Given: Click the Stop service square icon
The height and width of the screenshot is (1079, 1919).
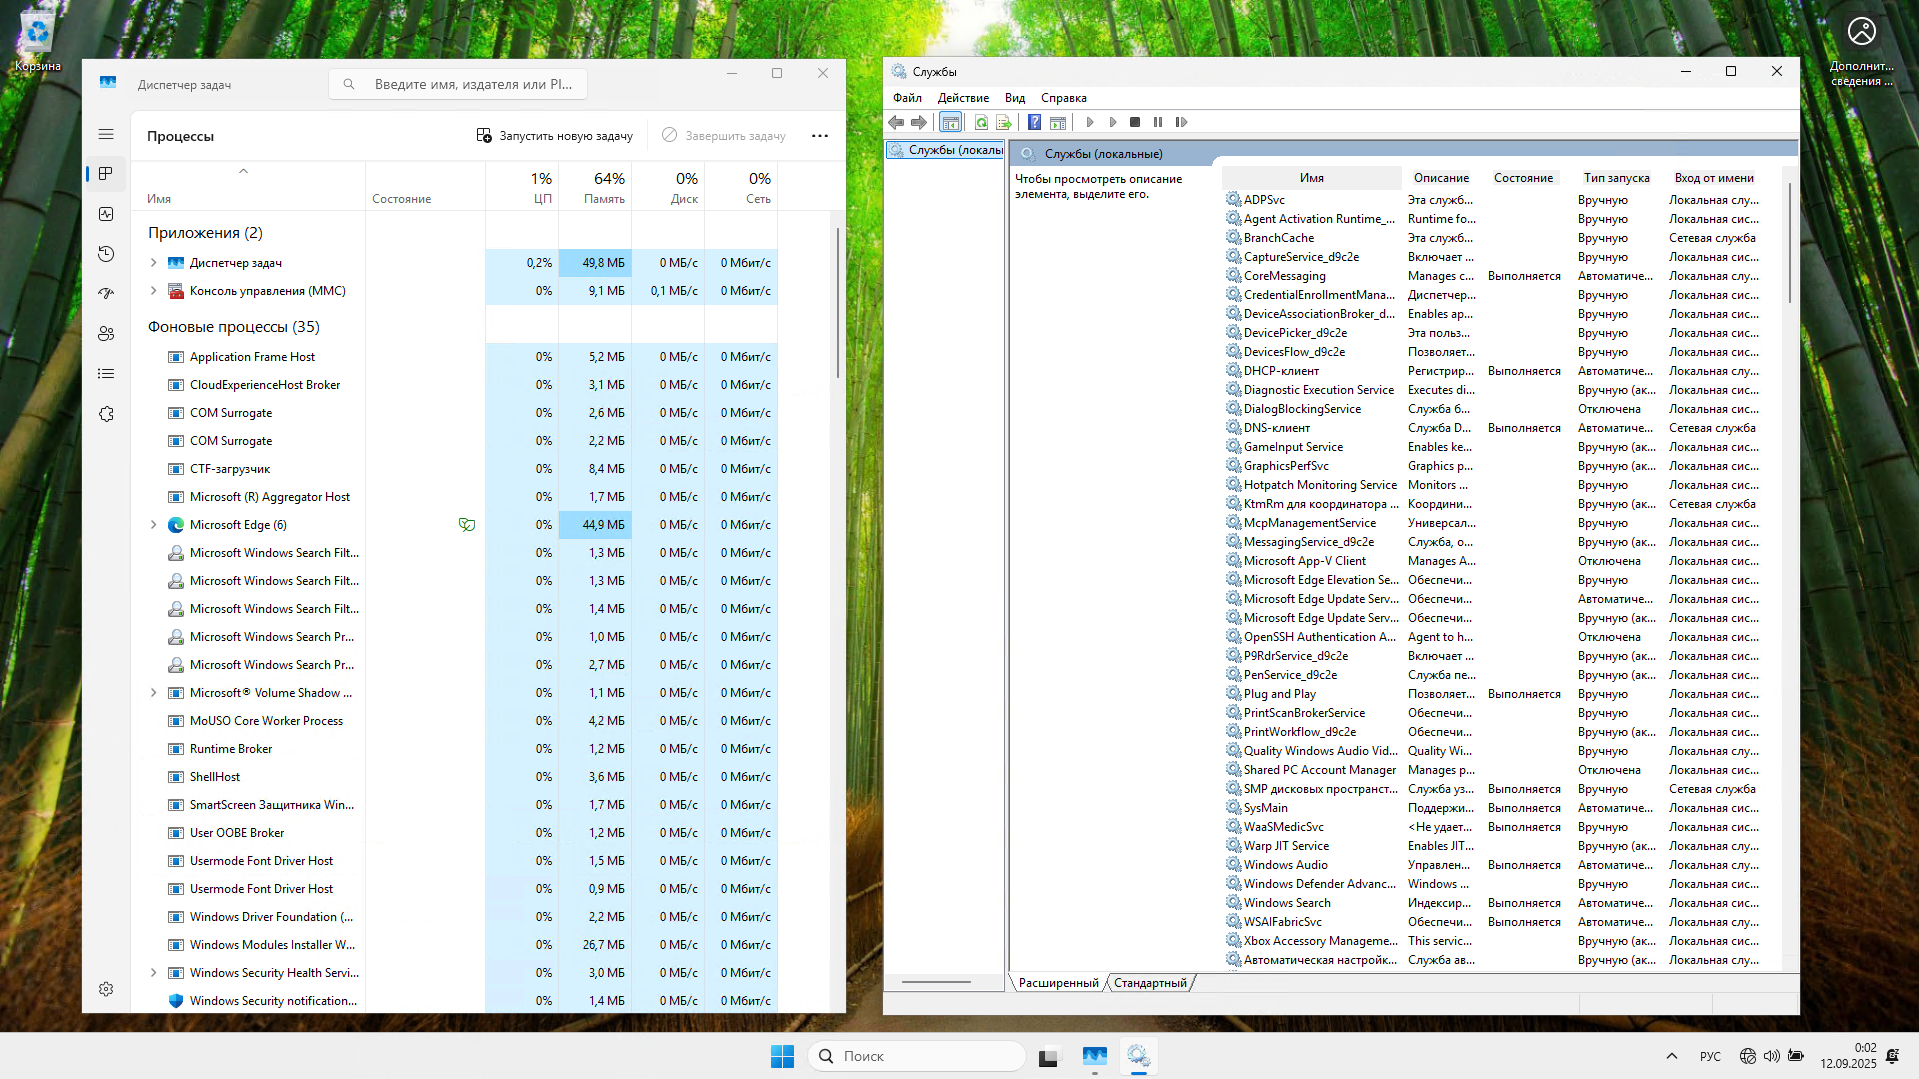Looking at the screenshot, I should pyautogui.click(x=1135, y=122).
